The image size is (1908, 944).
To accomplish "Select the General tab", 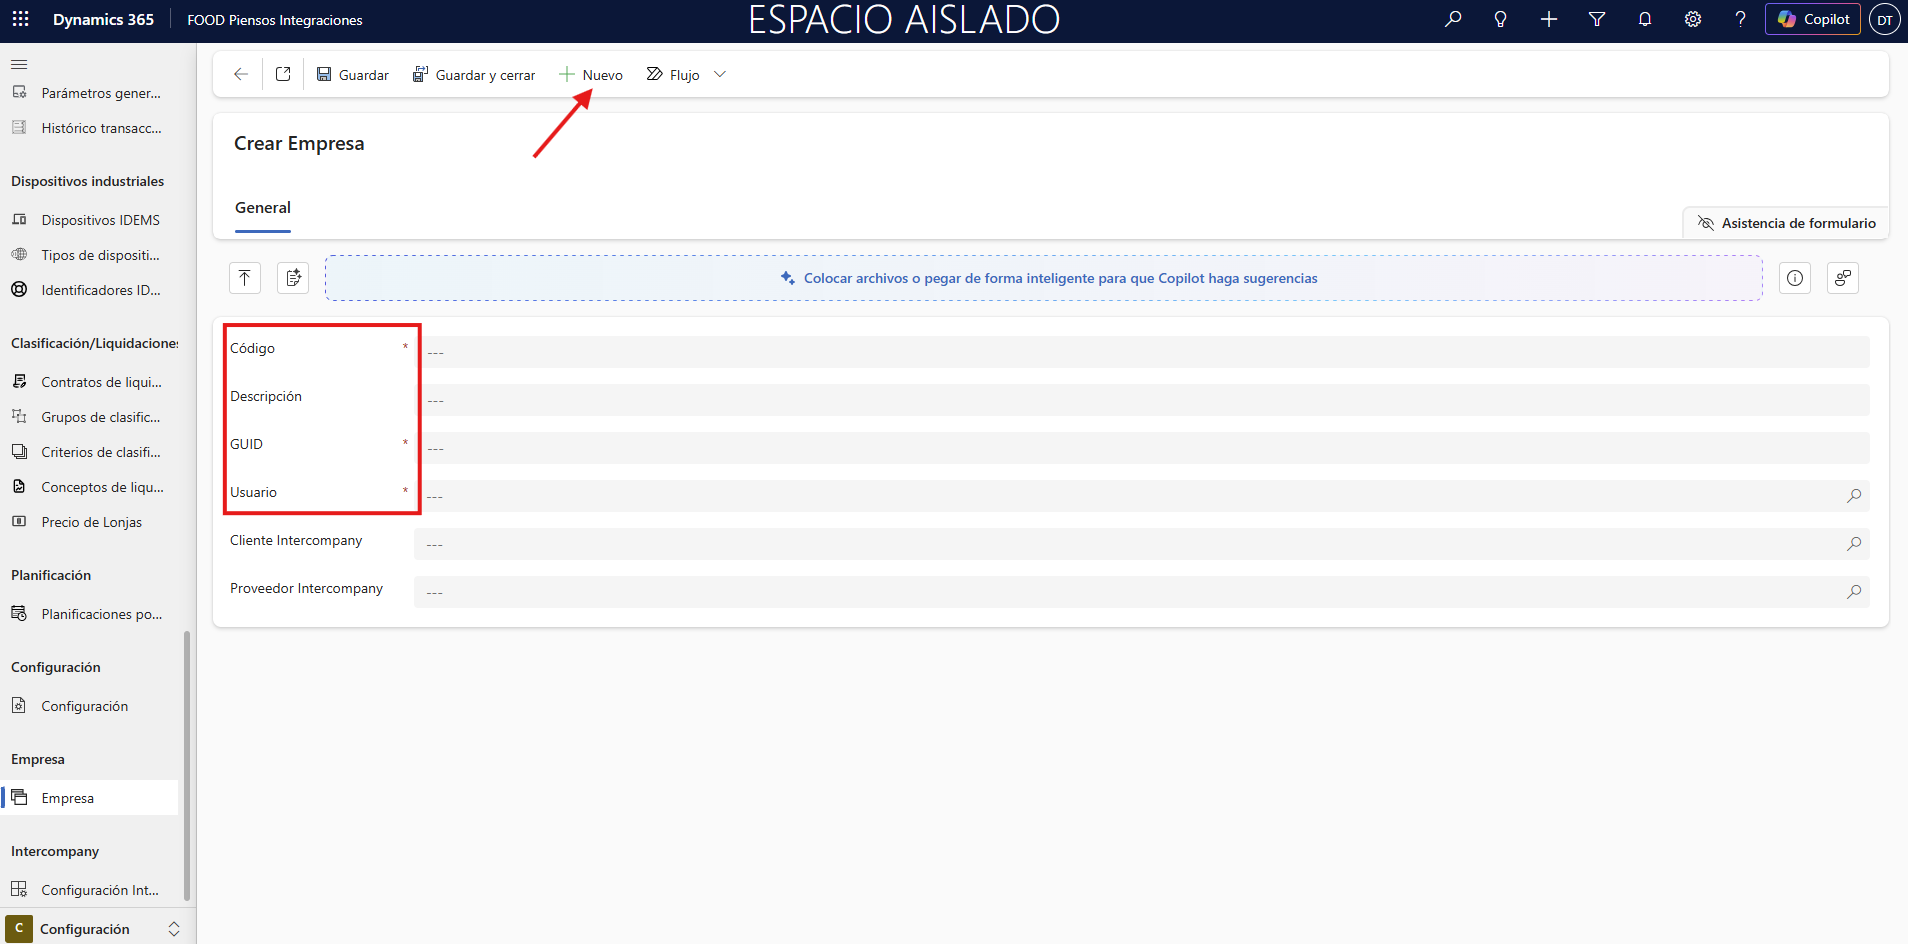I will click(x=263, y=208).
